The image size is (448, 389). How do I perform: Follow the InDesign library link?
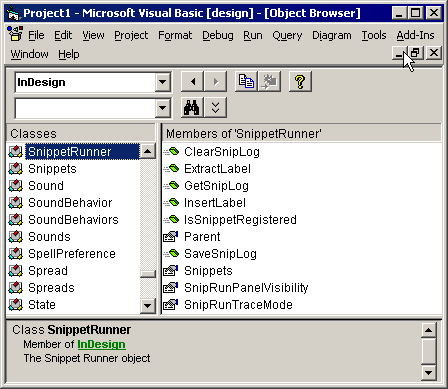pyautogui.click(x=101, y=344)
